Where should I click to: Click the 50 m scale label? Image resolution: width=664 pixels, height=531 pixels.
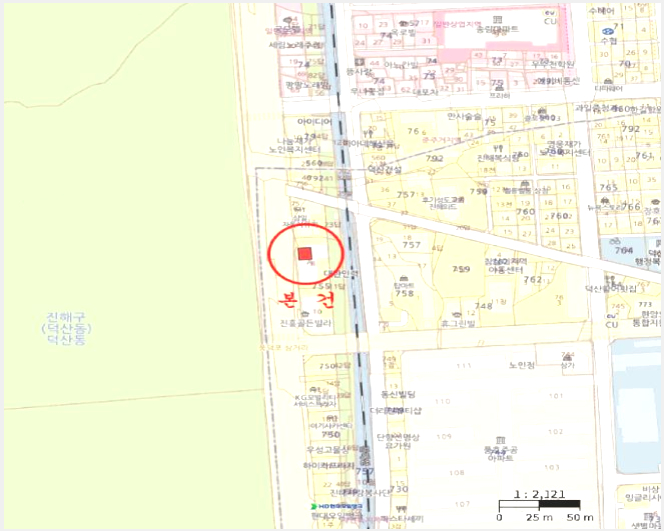pyautogui.click(x=580, y=517)
